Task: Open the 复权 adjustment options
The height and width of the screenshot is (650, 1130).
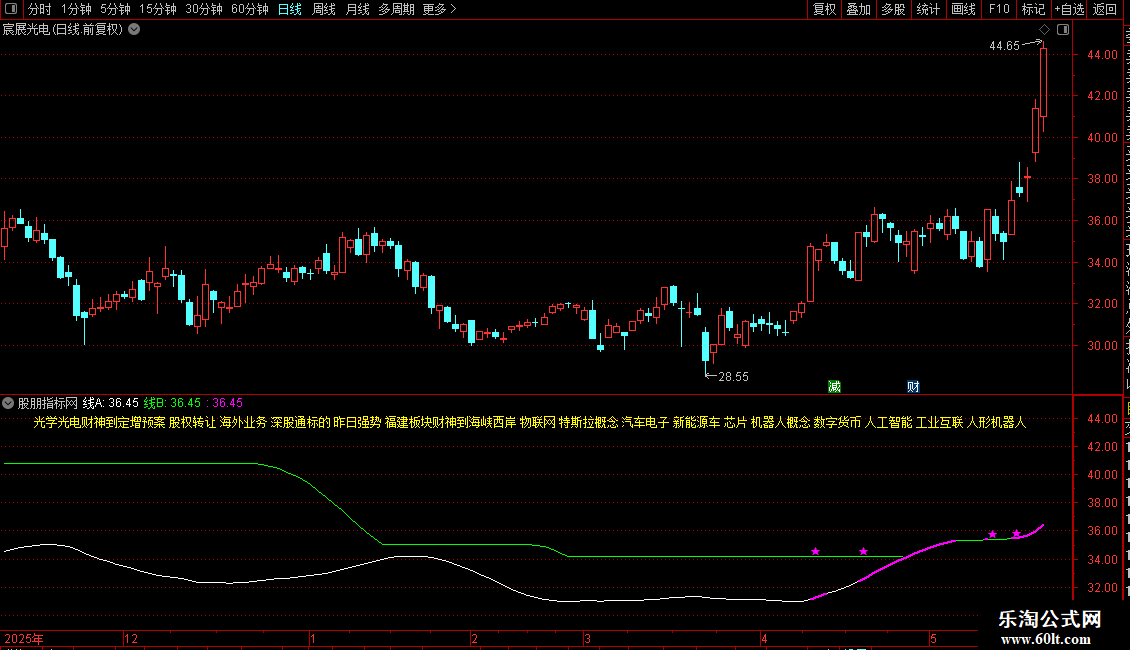Action: tap(824, 9)
